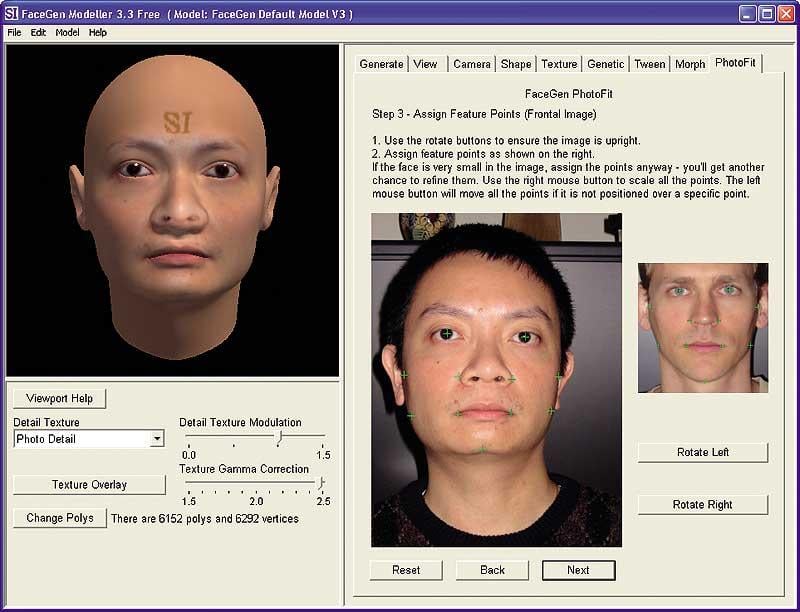Open the Model menu
Screen dimensions: 800x612
67,33
